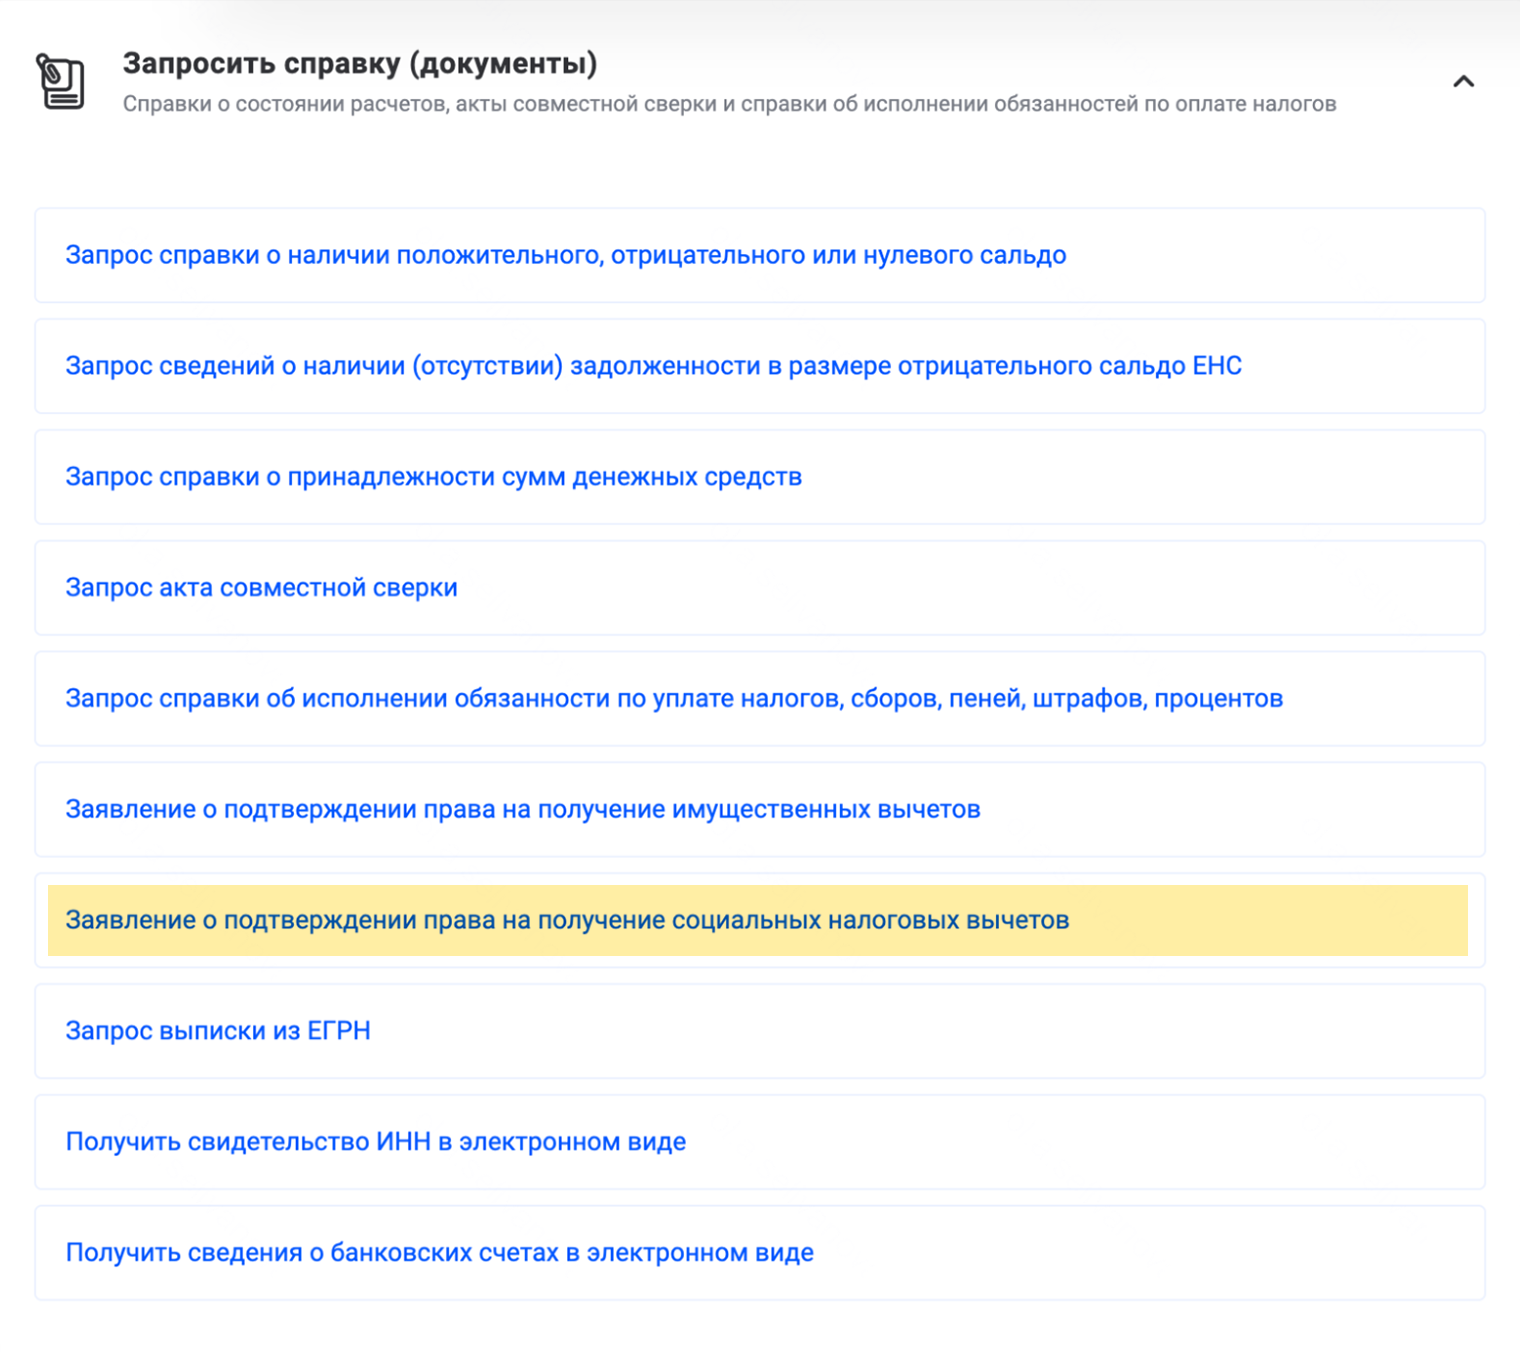The height and width of the screenshot is (1352, 1520).
Task: Click the ЕГРН request card
Action: click(x=758, y=1030)
